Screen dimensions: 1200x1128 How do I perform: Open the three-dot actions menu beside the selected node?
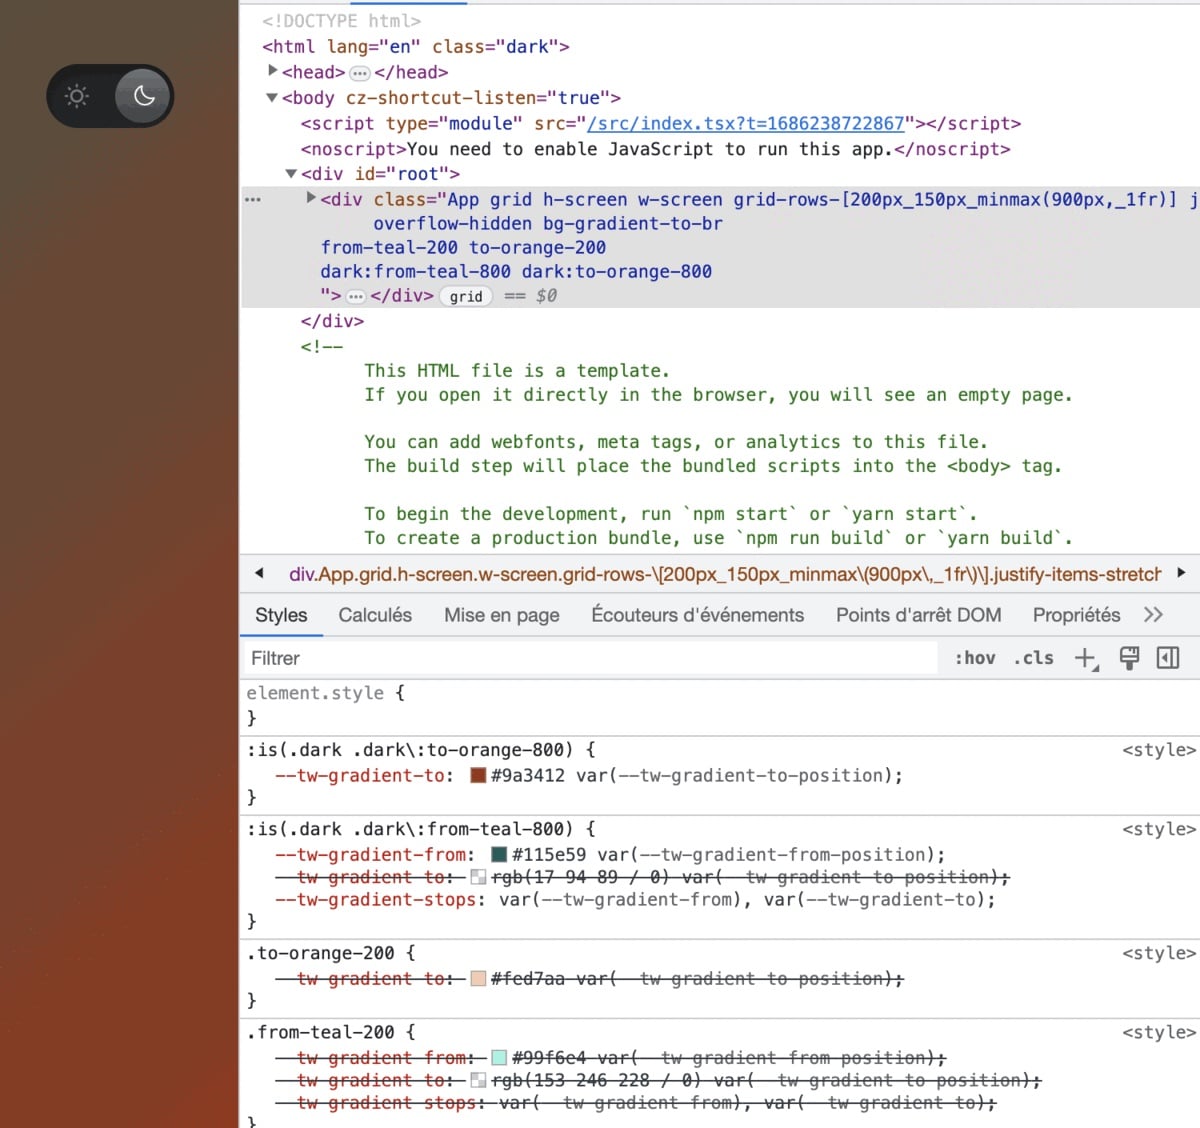tap(253, 200)
